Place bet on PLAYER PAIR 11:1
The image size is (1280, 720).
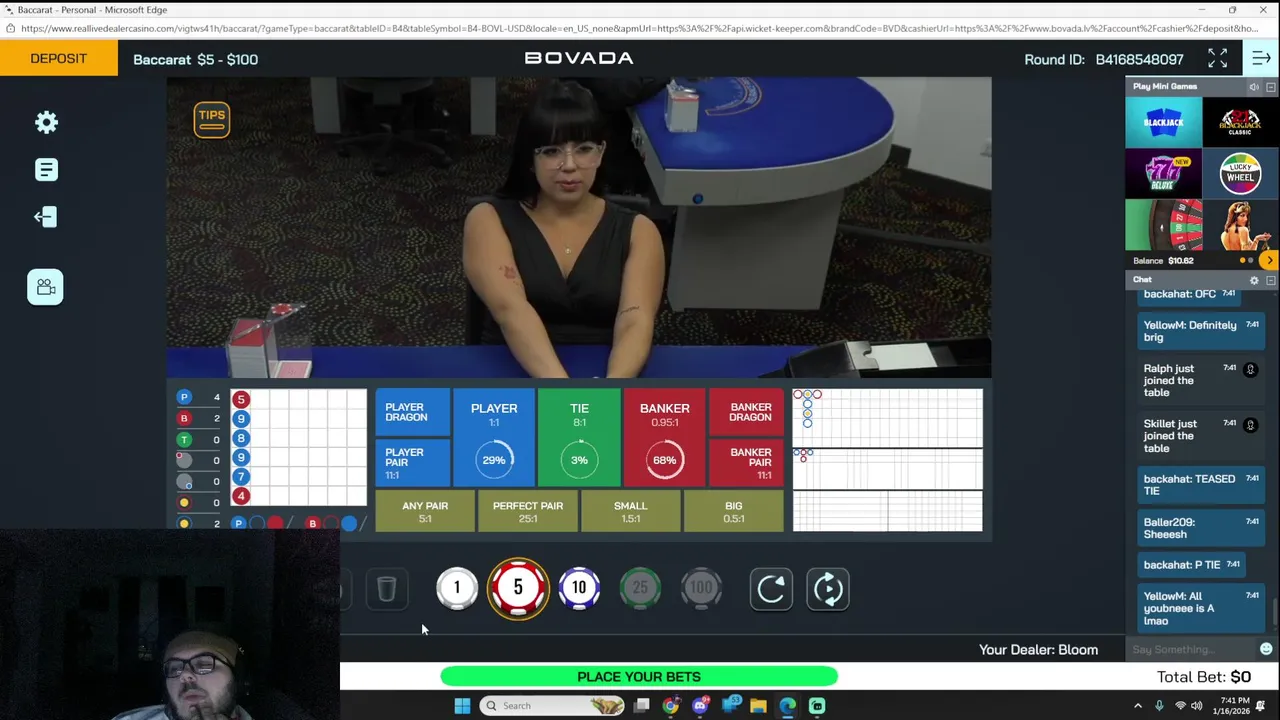(x=413, y=463)
